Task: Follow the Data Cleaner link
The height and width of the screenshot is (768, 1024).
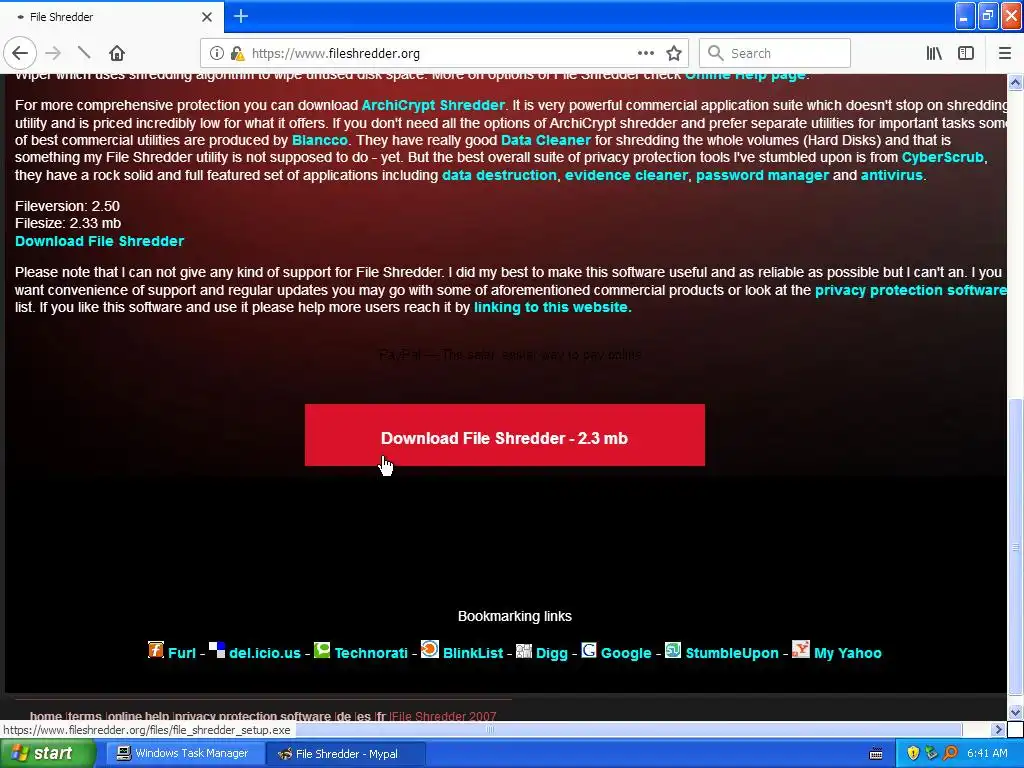Action: (x=545, y=140)
